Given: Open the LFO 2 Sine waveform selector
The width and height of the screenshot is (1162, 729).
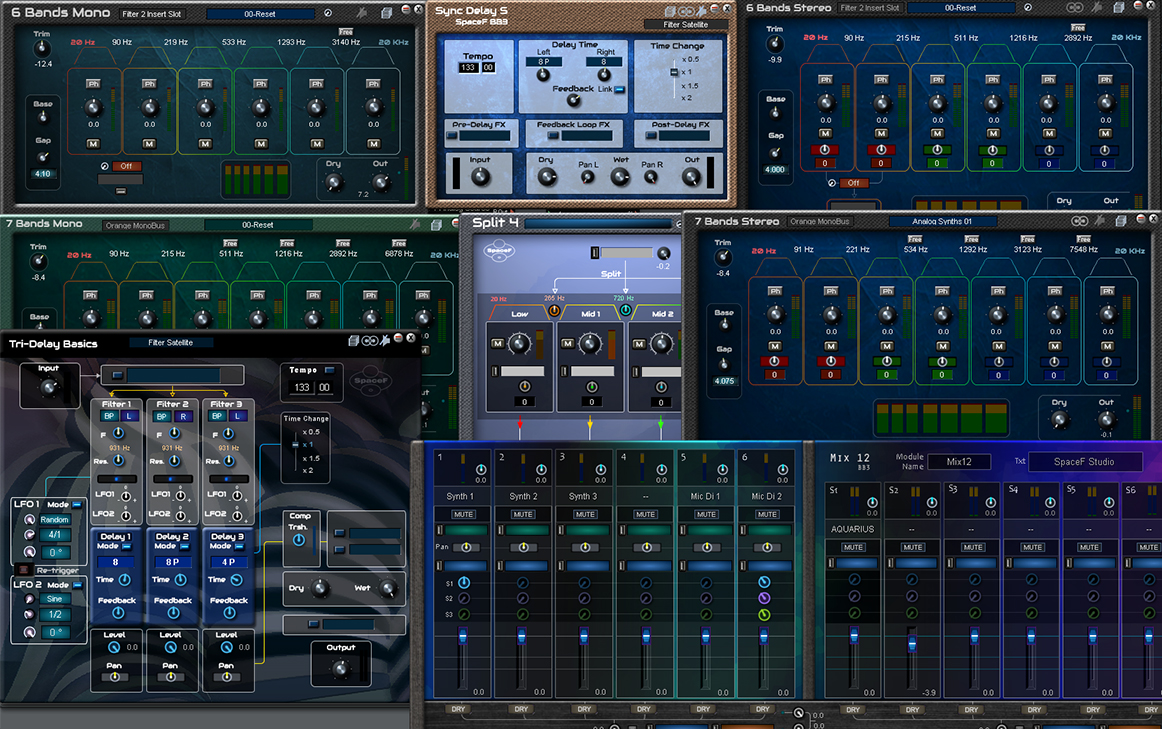Looking at the screenshot, I should click(x=55, y=599).
